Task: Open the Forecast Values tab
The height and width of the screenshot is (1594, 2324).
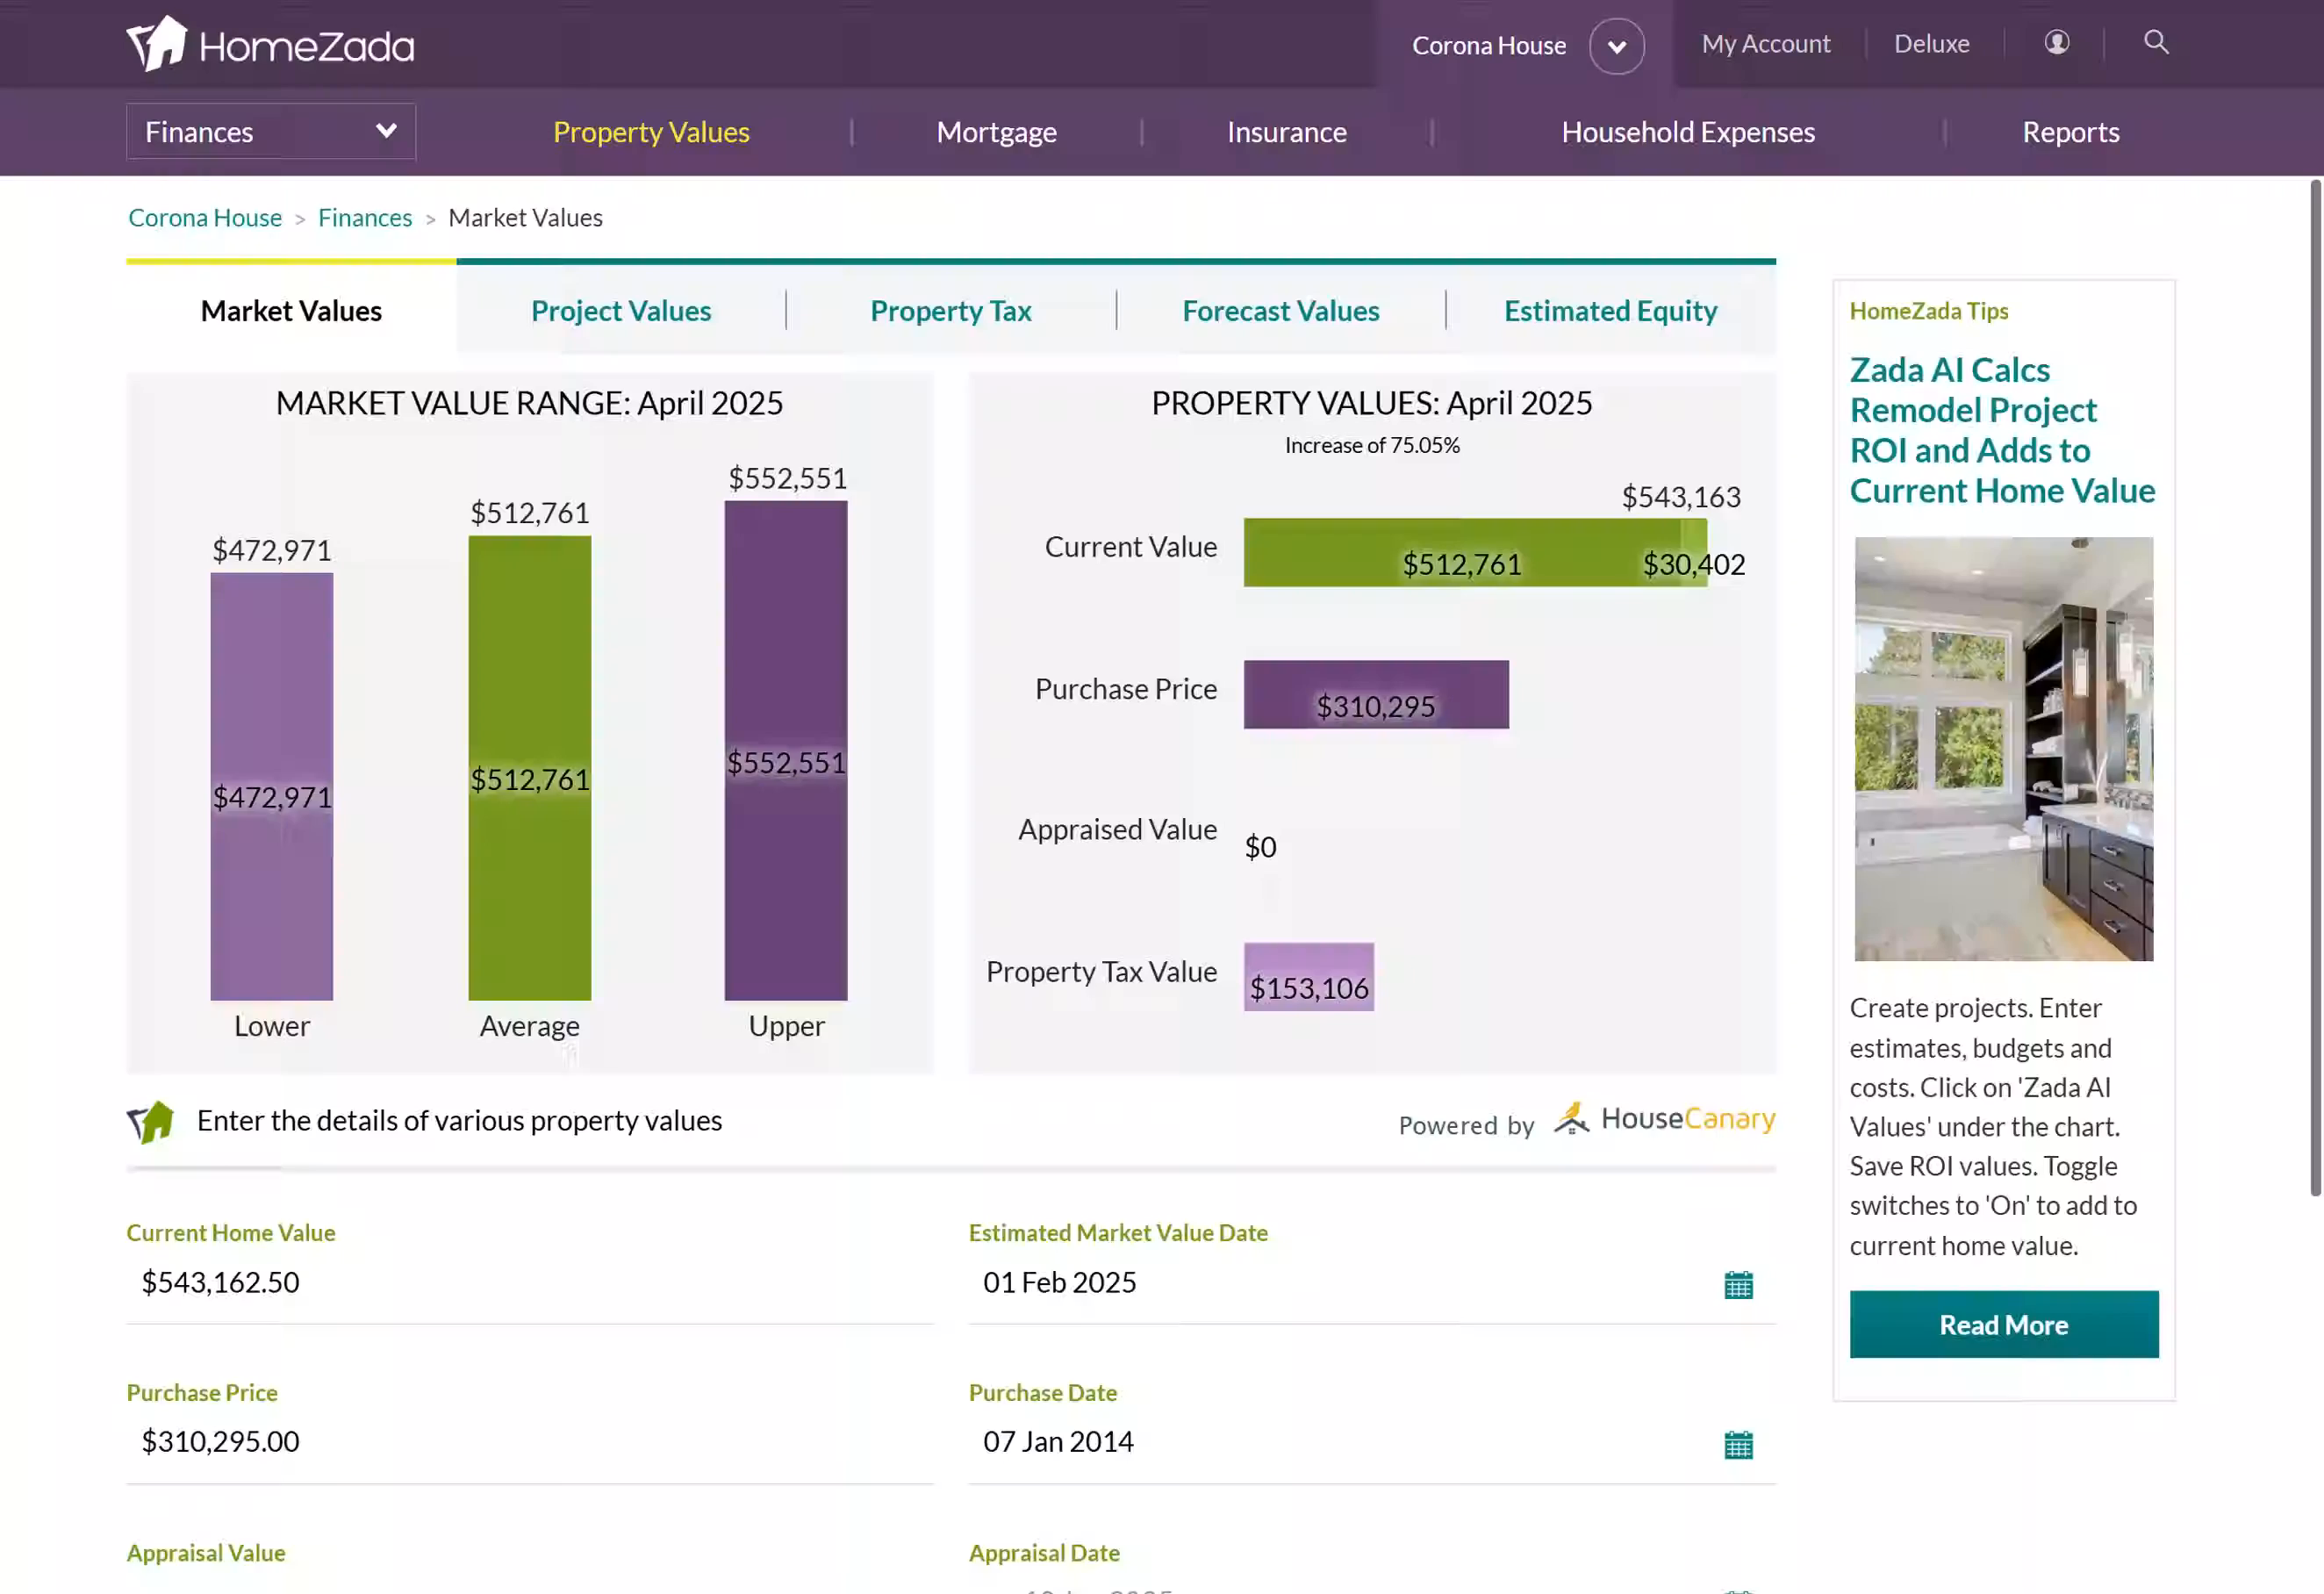Action: pyautogui.click(x=1280, y=311)
